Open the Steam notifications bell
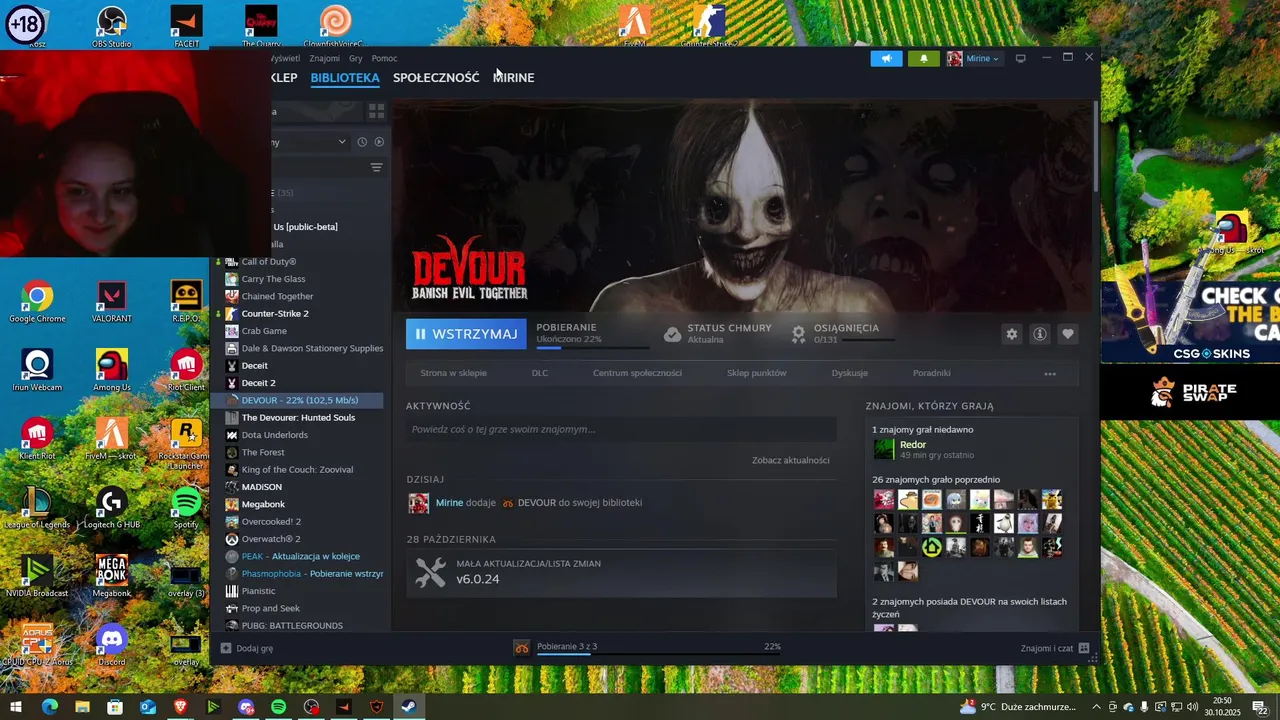The image size is (1280, 720). pyautogui.click(x=923, y=58)
